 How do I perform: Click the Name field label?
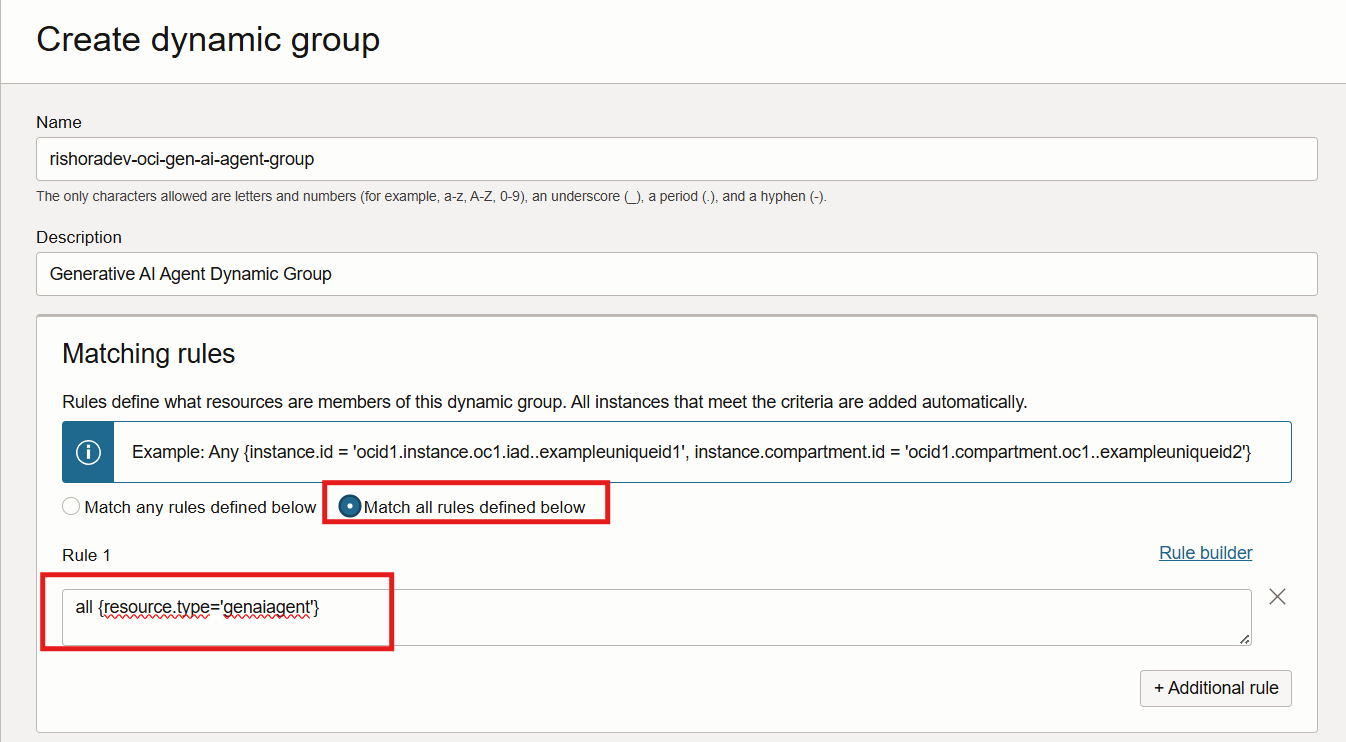(x=59, y=122)
